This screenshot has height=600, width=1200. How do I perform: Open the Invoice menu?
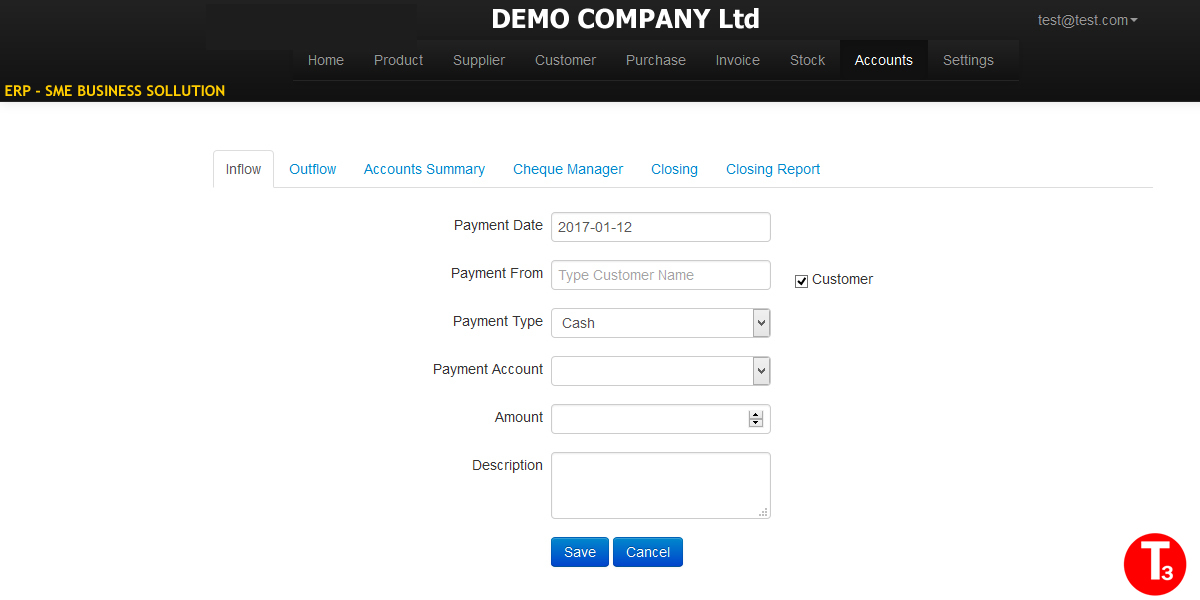coord(738,60)
